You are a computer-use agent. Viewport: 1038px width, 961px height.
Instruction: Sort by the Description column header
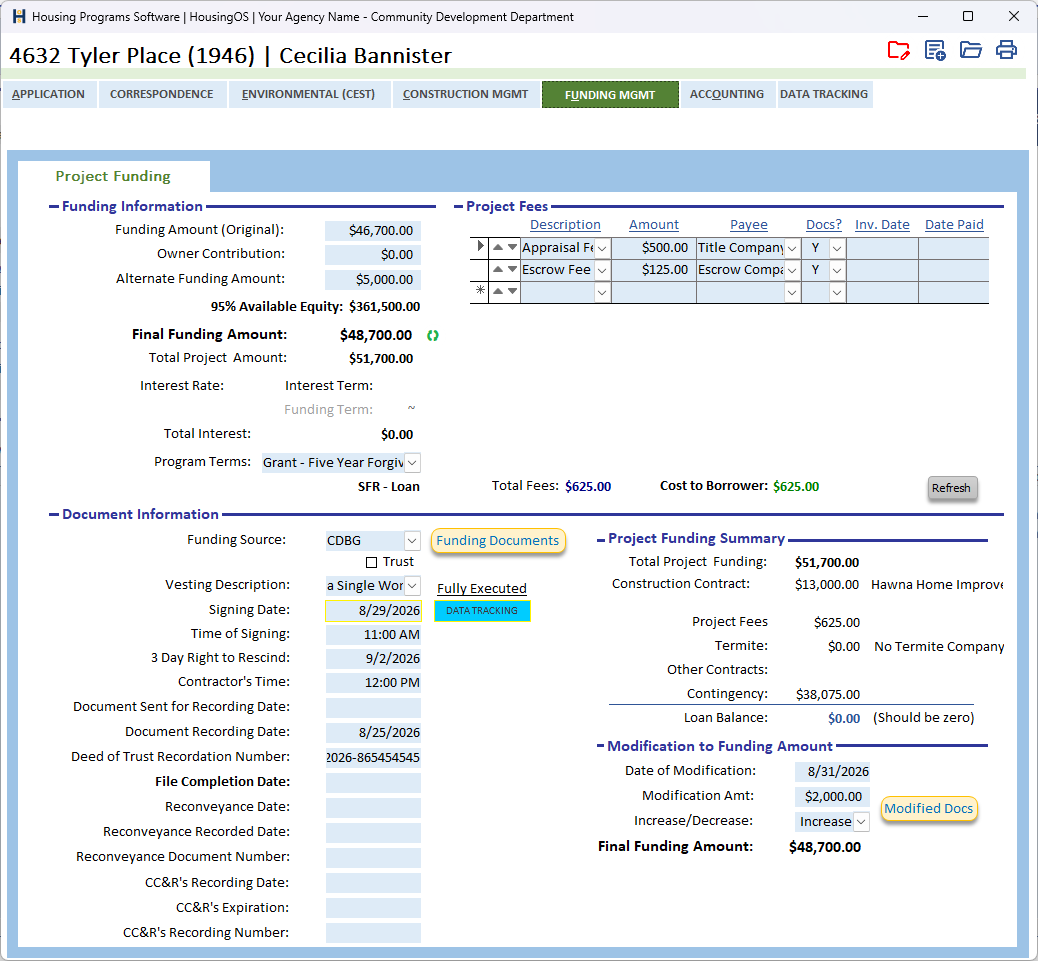(x=565, y=225)
